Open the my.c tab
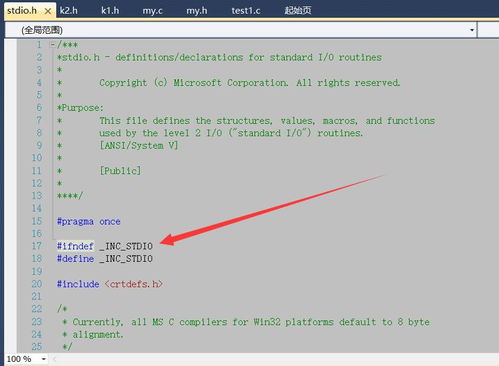 click(x=153, y=11)
